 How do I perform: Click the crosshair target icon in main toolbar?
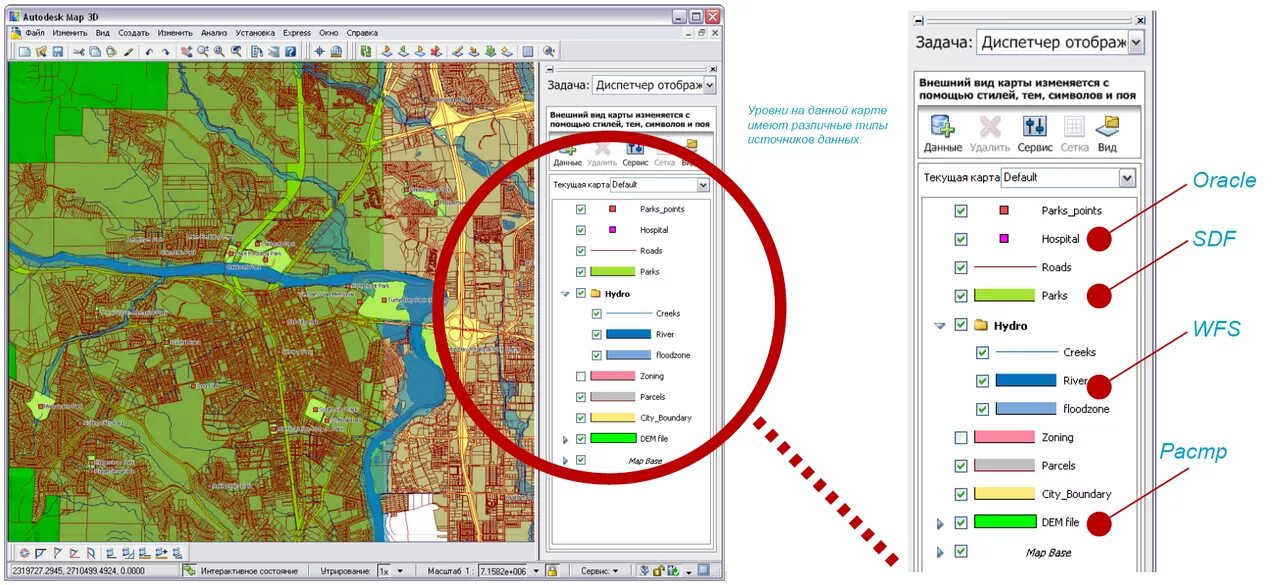point(320,51)
